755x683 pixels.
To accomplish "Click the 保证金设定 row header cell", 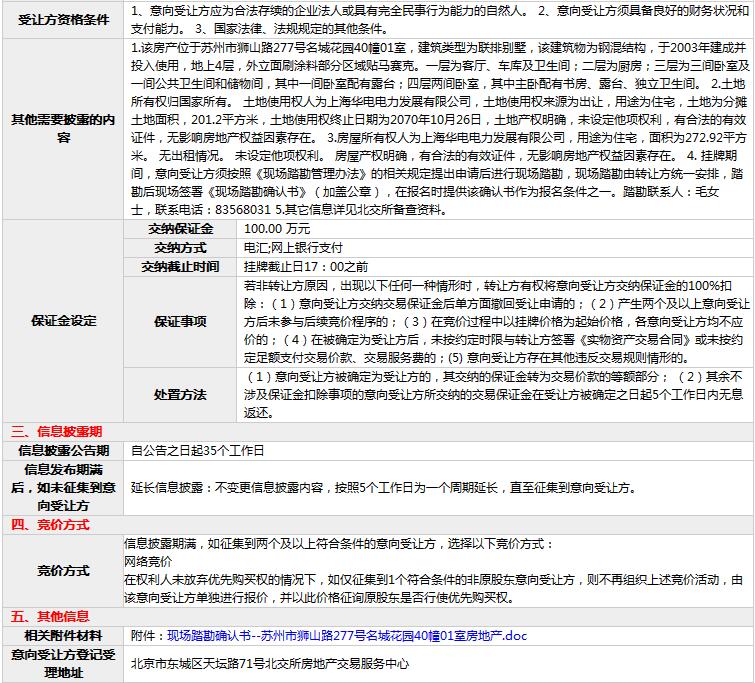I will tap(64, 321).
